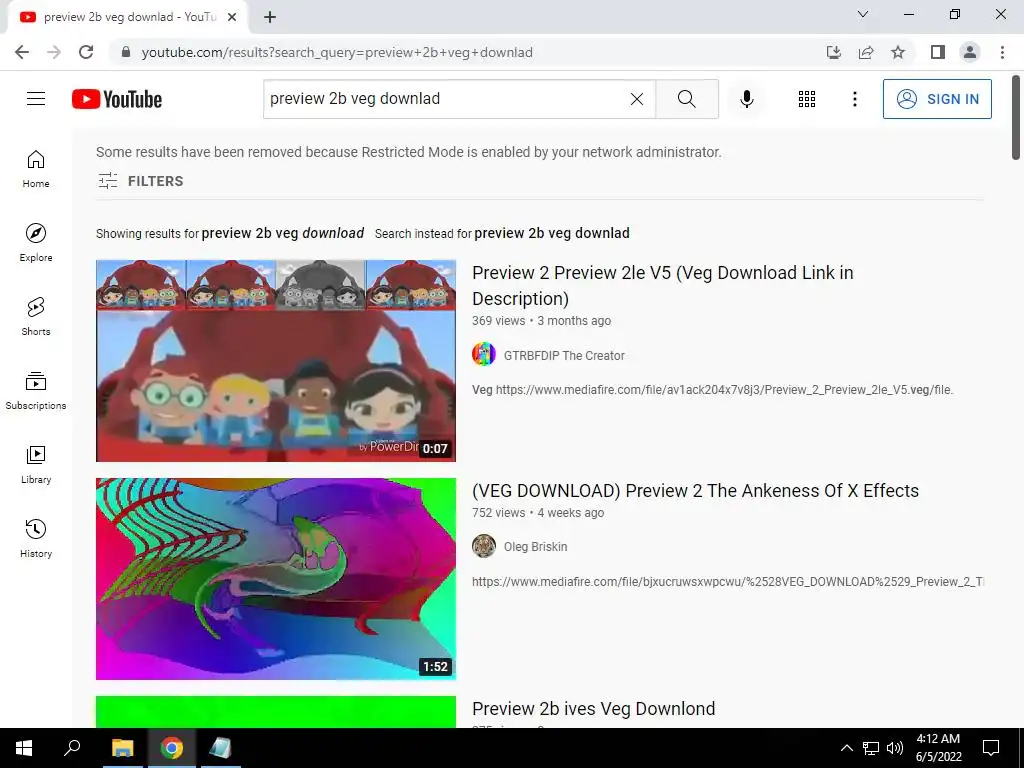This screenshot has width=1024, height=768.
Task: Open the notepad app in taskbar
Action: (x=221, y=748)
